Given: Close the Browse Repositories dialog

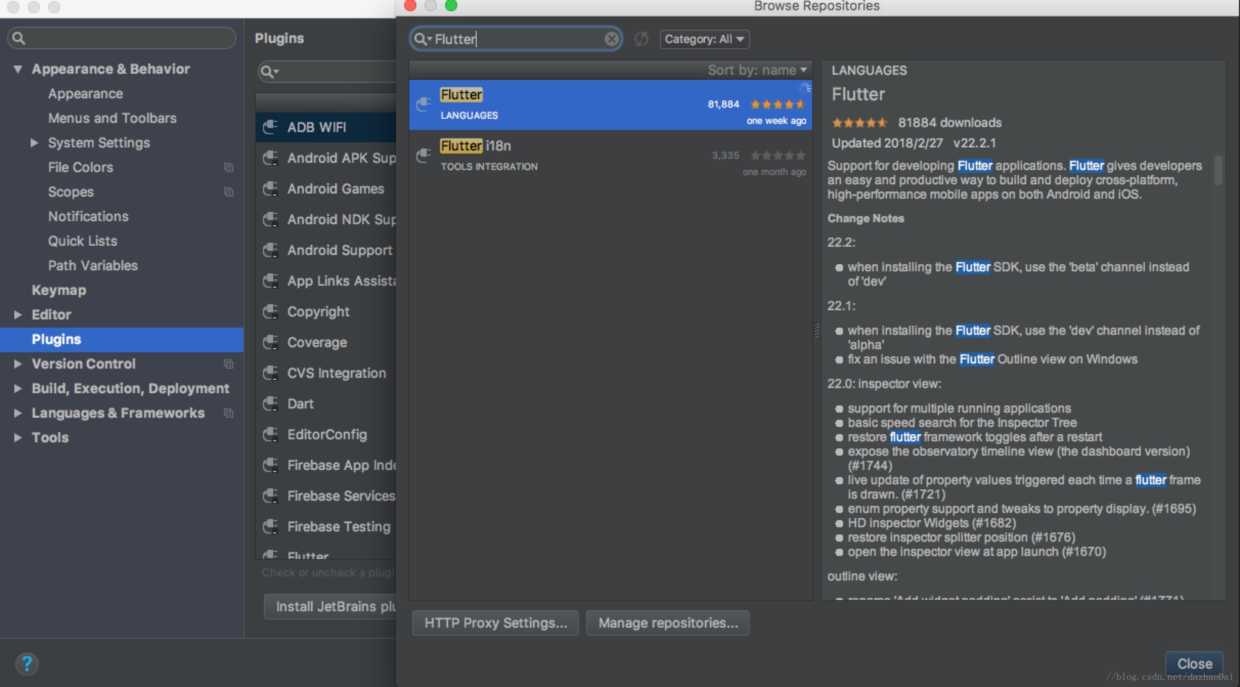Looking at the screenshot, I should [x=1194, y=664].
